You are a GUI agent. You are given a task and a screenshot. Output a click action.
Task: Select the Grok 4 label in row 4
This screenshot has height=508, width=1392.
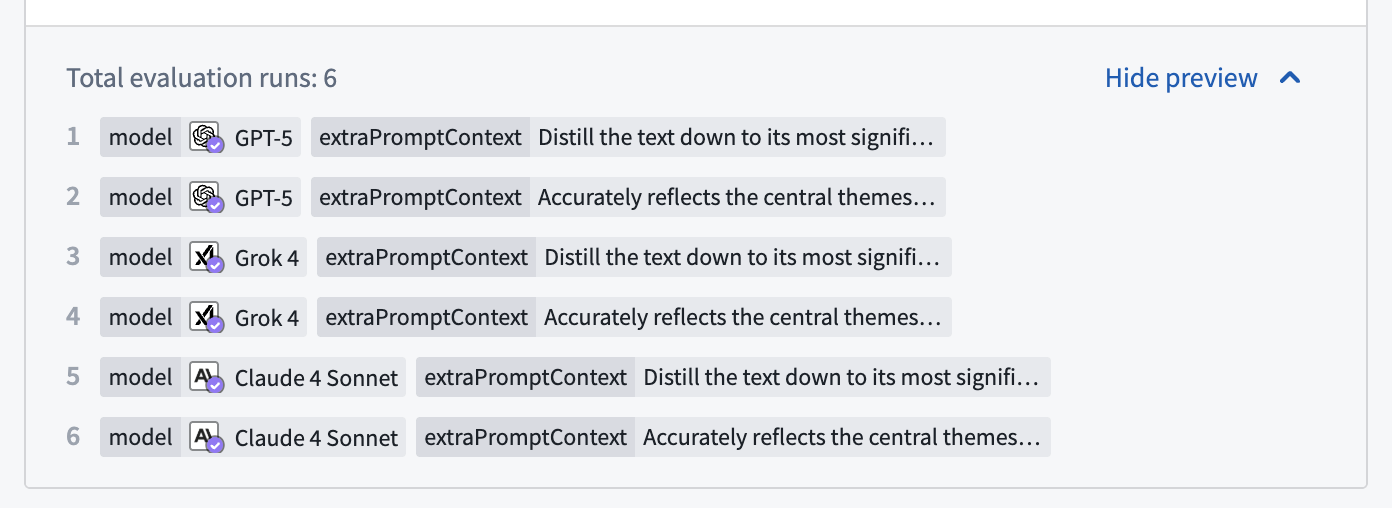[x=267, y=318]
